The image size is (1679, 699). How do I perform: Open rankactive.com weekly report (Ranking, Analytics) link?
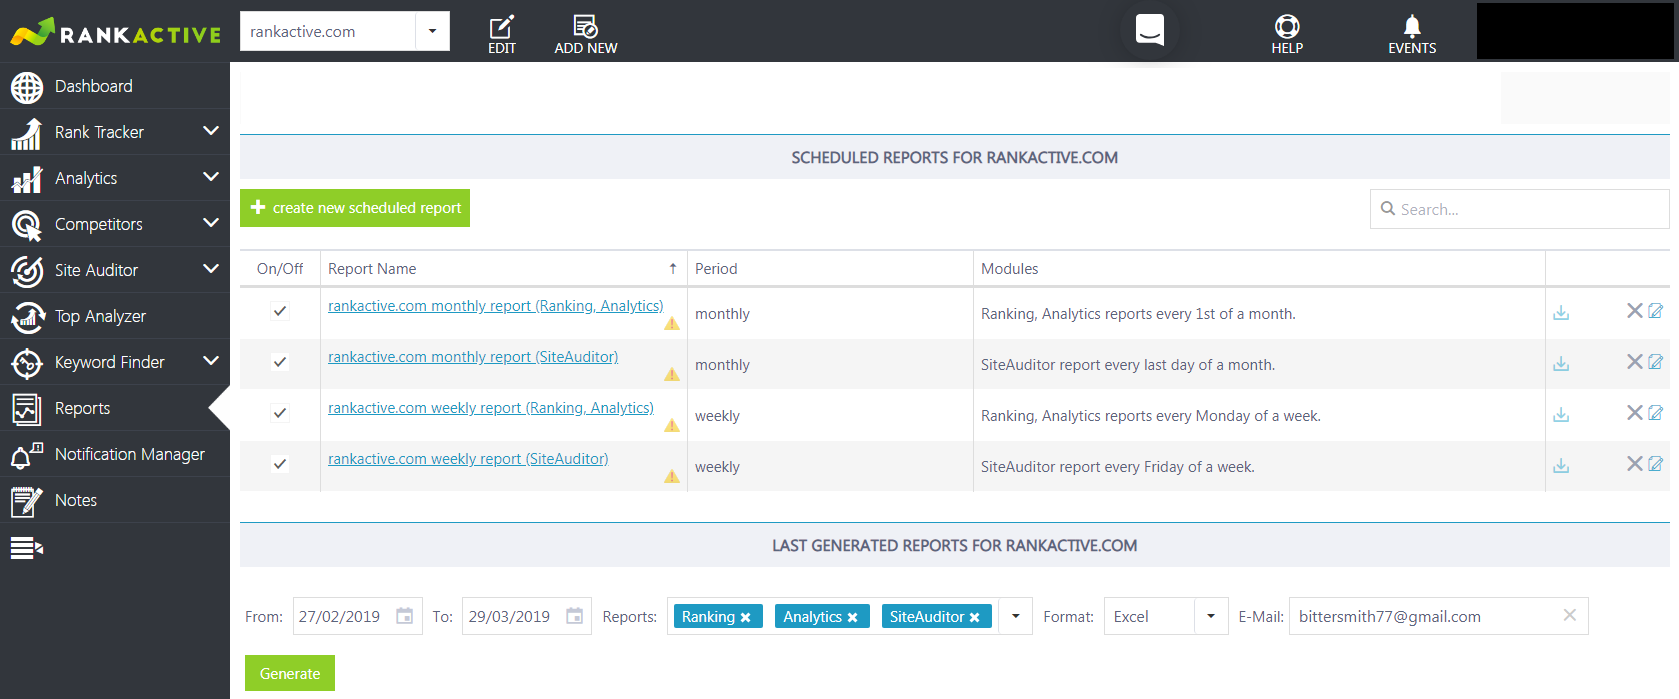pyautogui.click(x=491, y=408)
